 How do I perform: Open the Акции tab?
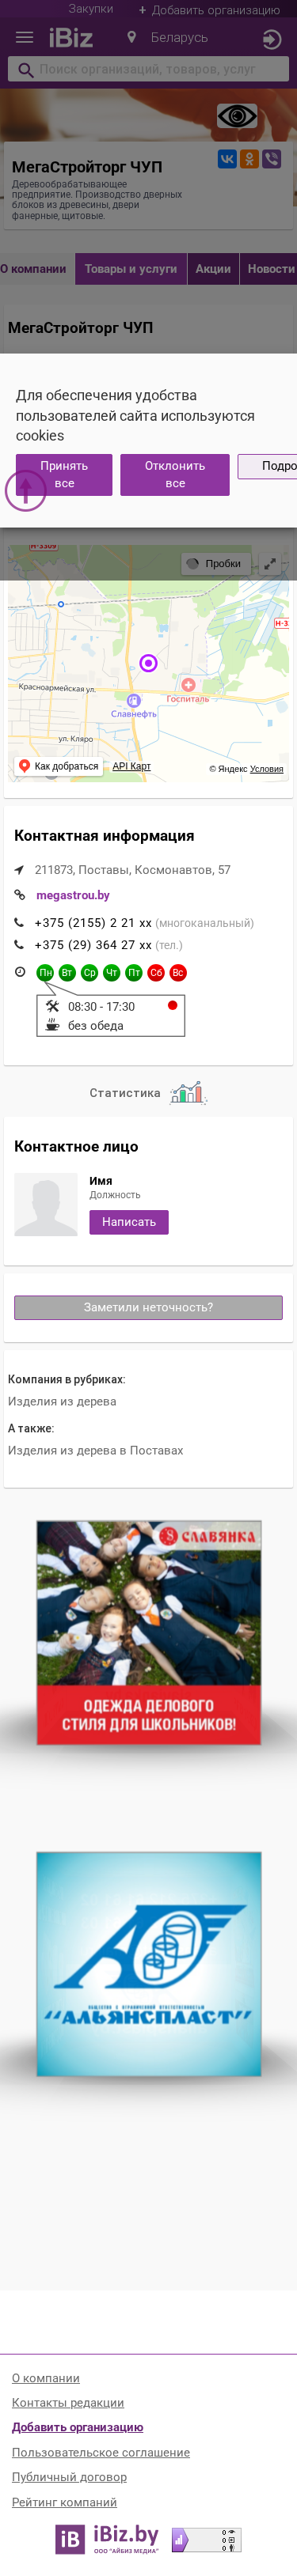pos(213,269)
